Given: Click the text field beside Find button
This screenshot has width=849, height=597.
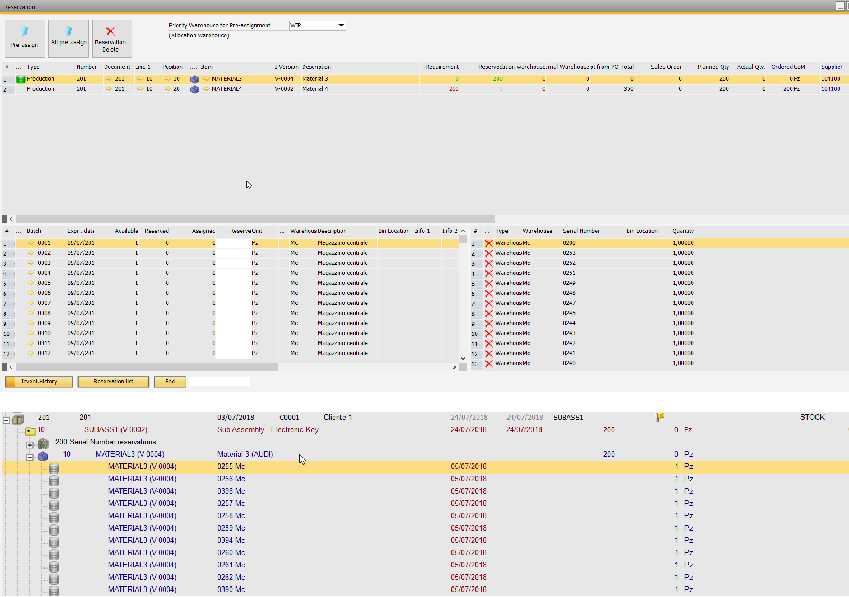Looking at the screenshot, I should (x=219, y=382).
